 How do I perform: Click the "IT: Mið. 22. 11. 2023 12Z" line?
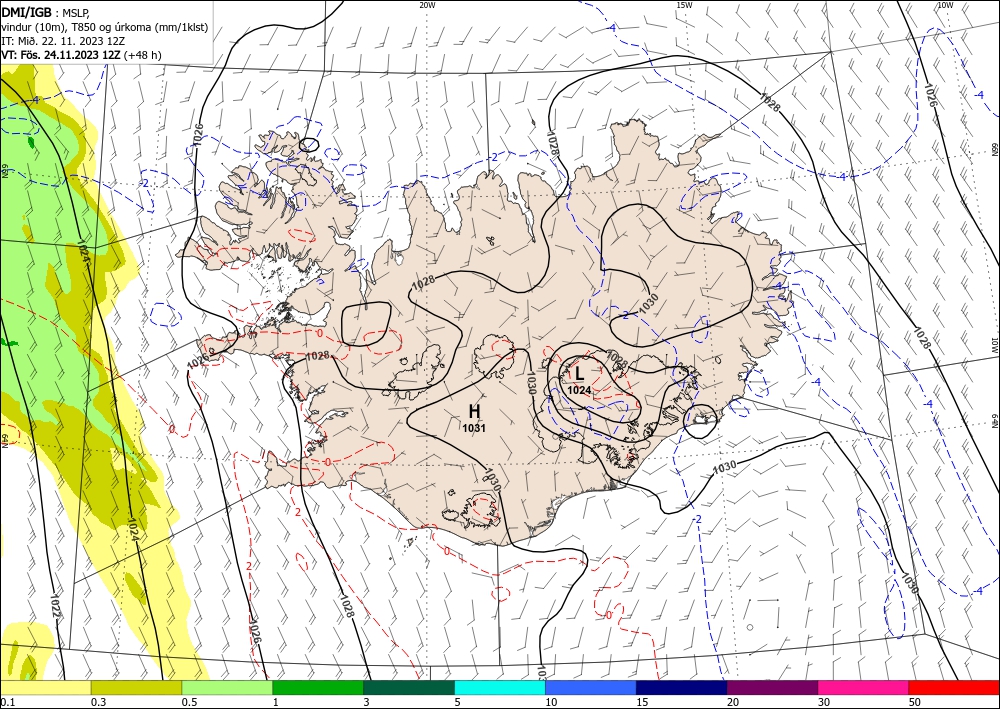63,41
